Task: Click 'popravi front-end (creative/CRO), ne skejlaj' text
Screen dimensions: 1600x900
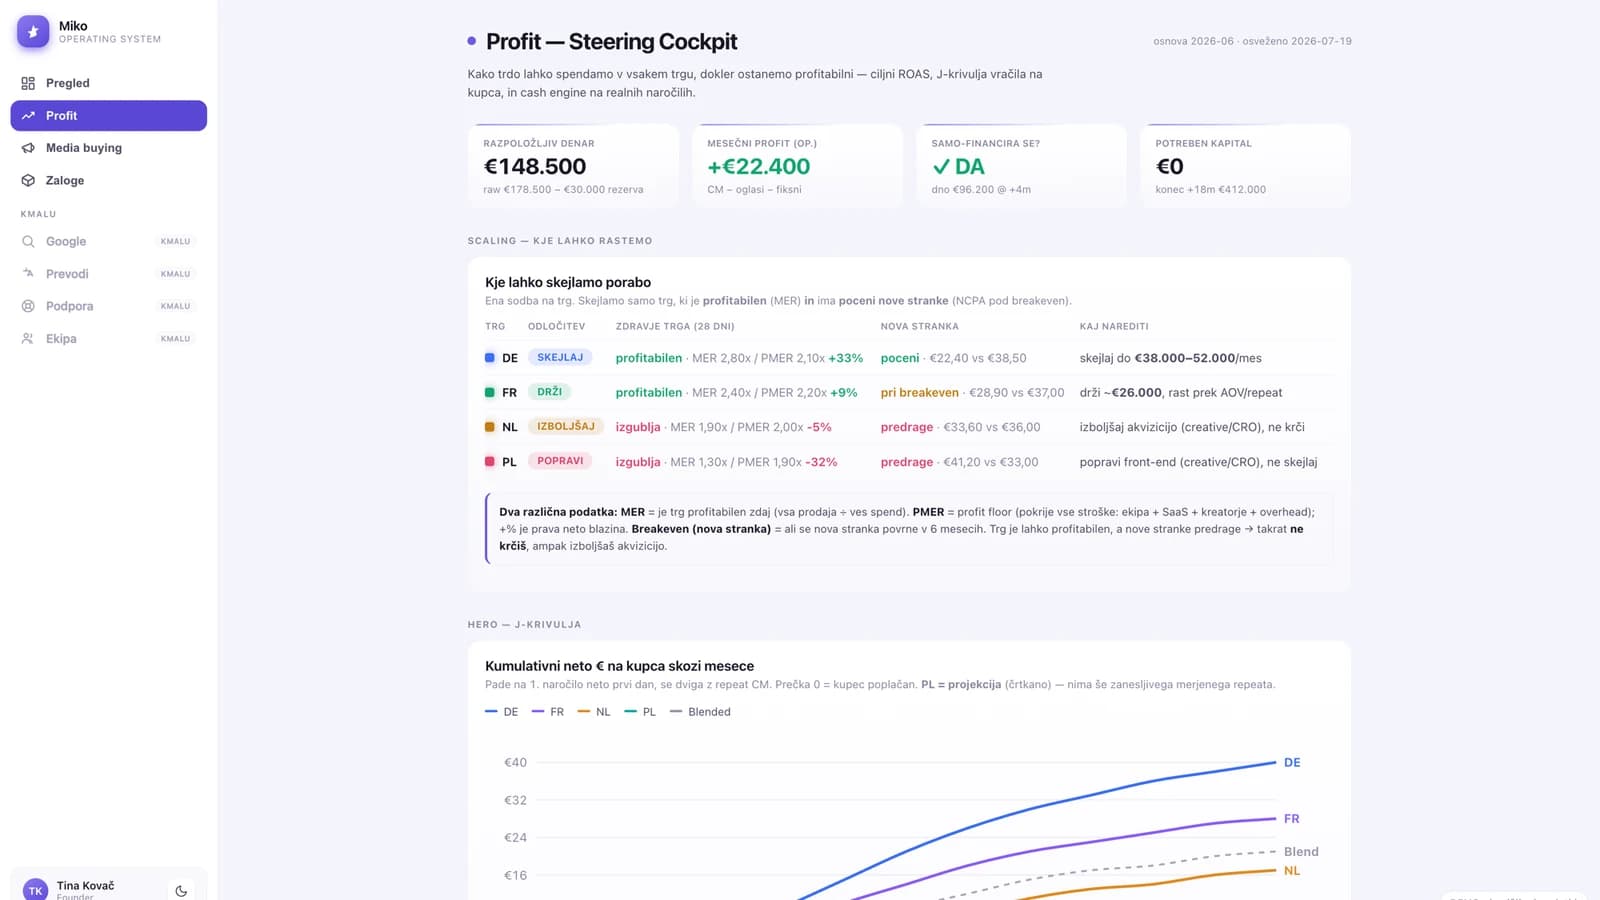Action: click(1199, 462)
